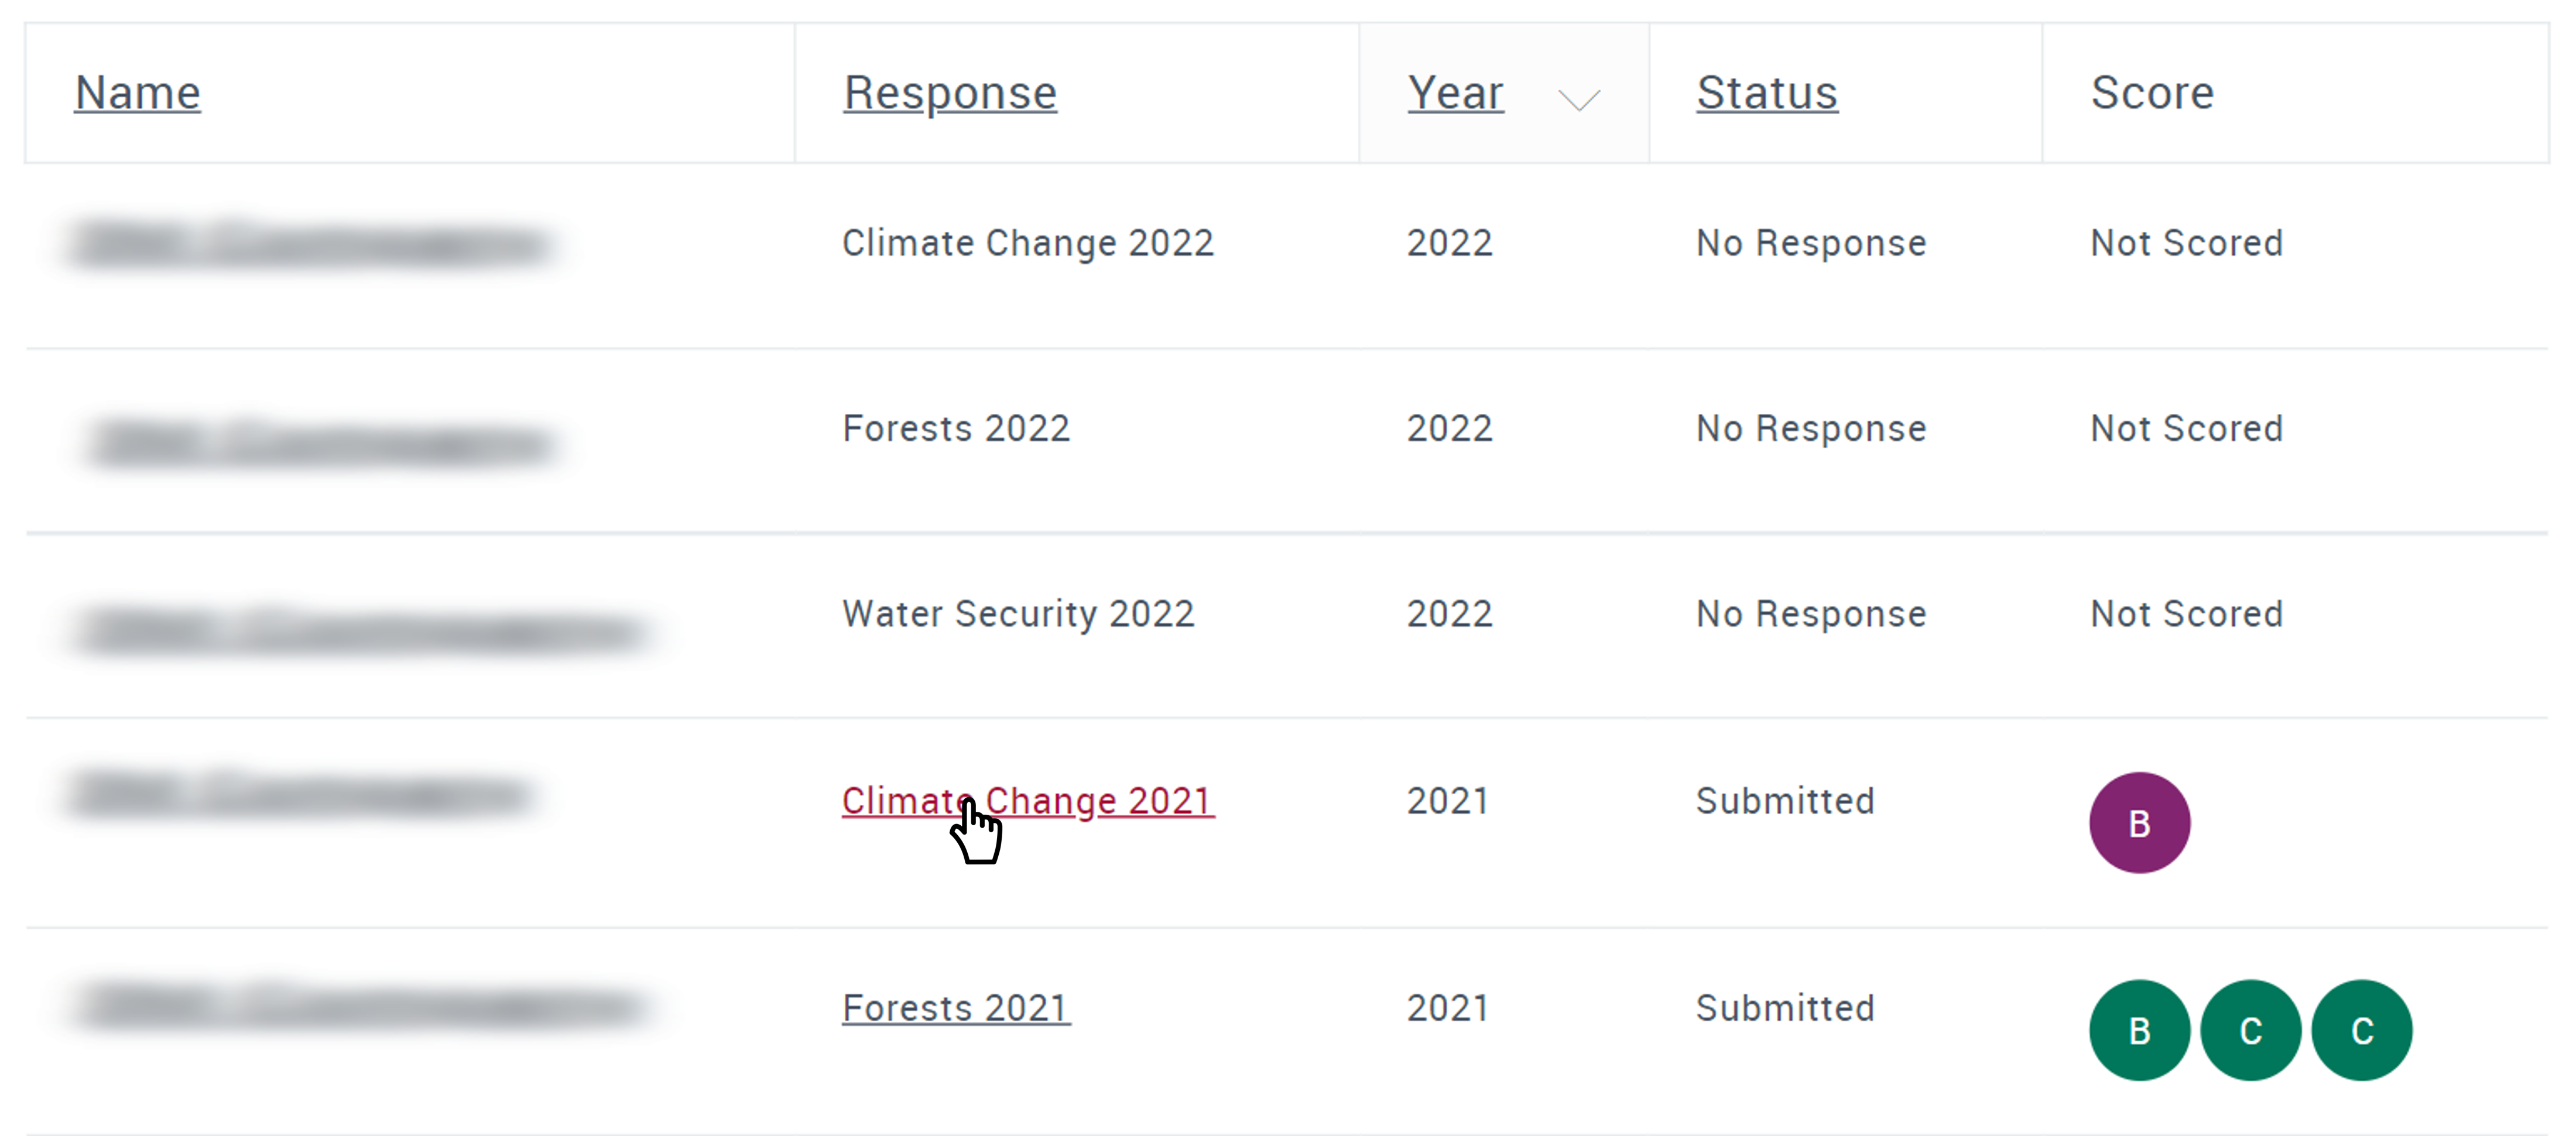This screenshot has height=1136, width=2576.
Task: Click the first green C score badge
Action: [2250, 1030]
